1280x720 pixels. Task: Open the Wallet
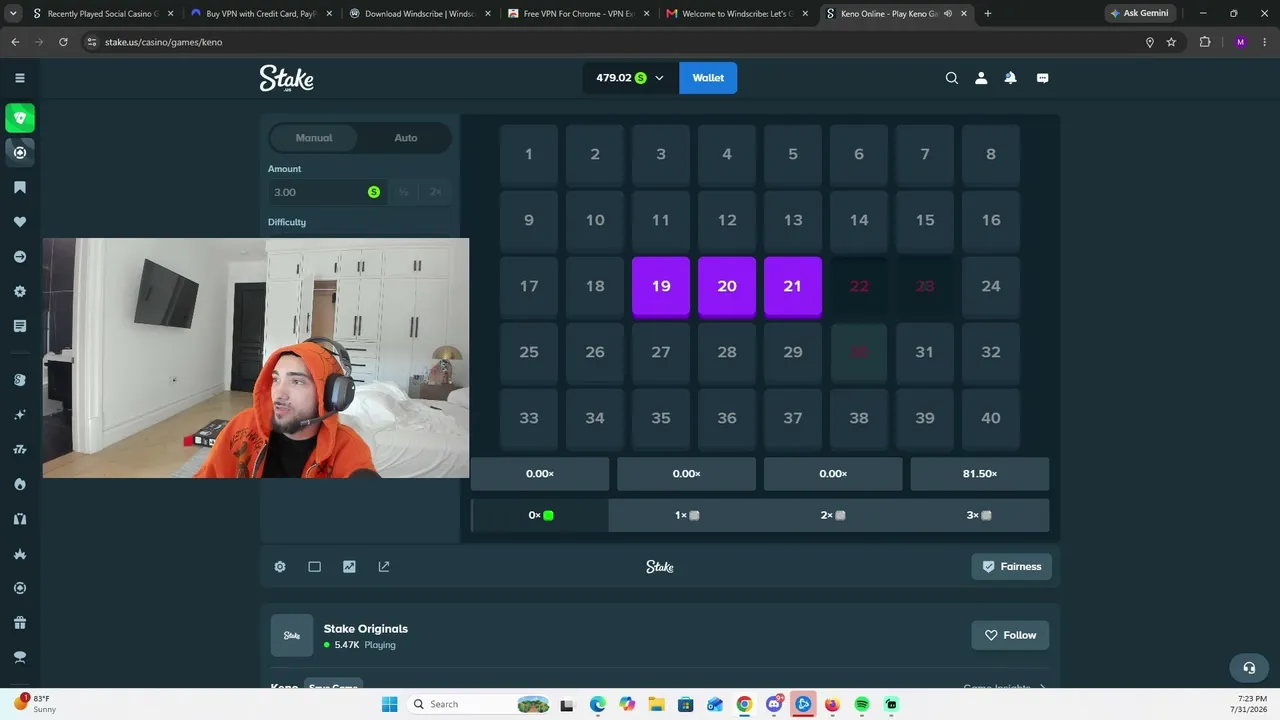pos(708,78)
